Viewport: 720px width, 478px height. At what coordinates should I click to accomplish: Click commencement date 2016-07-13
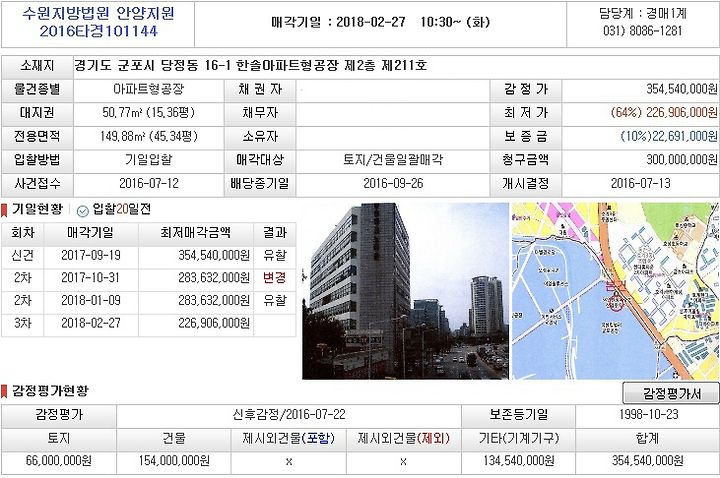641,184
